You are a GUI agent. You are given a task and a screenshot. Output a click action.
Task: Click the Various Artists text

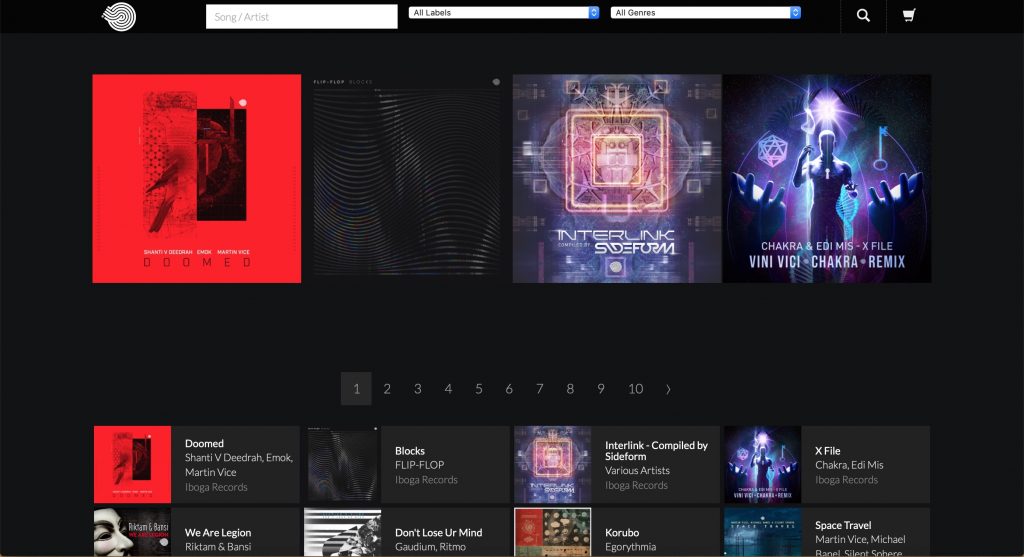637,470
